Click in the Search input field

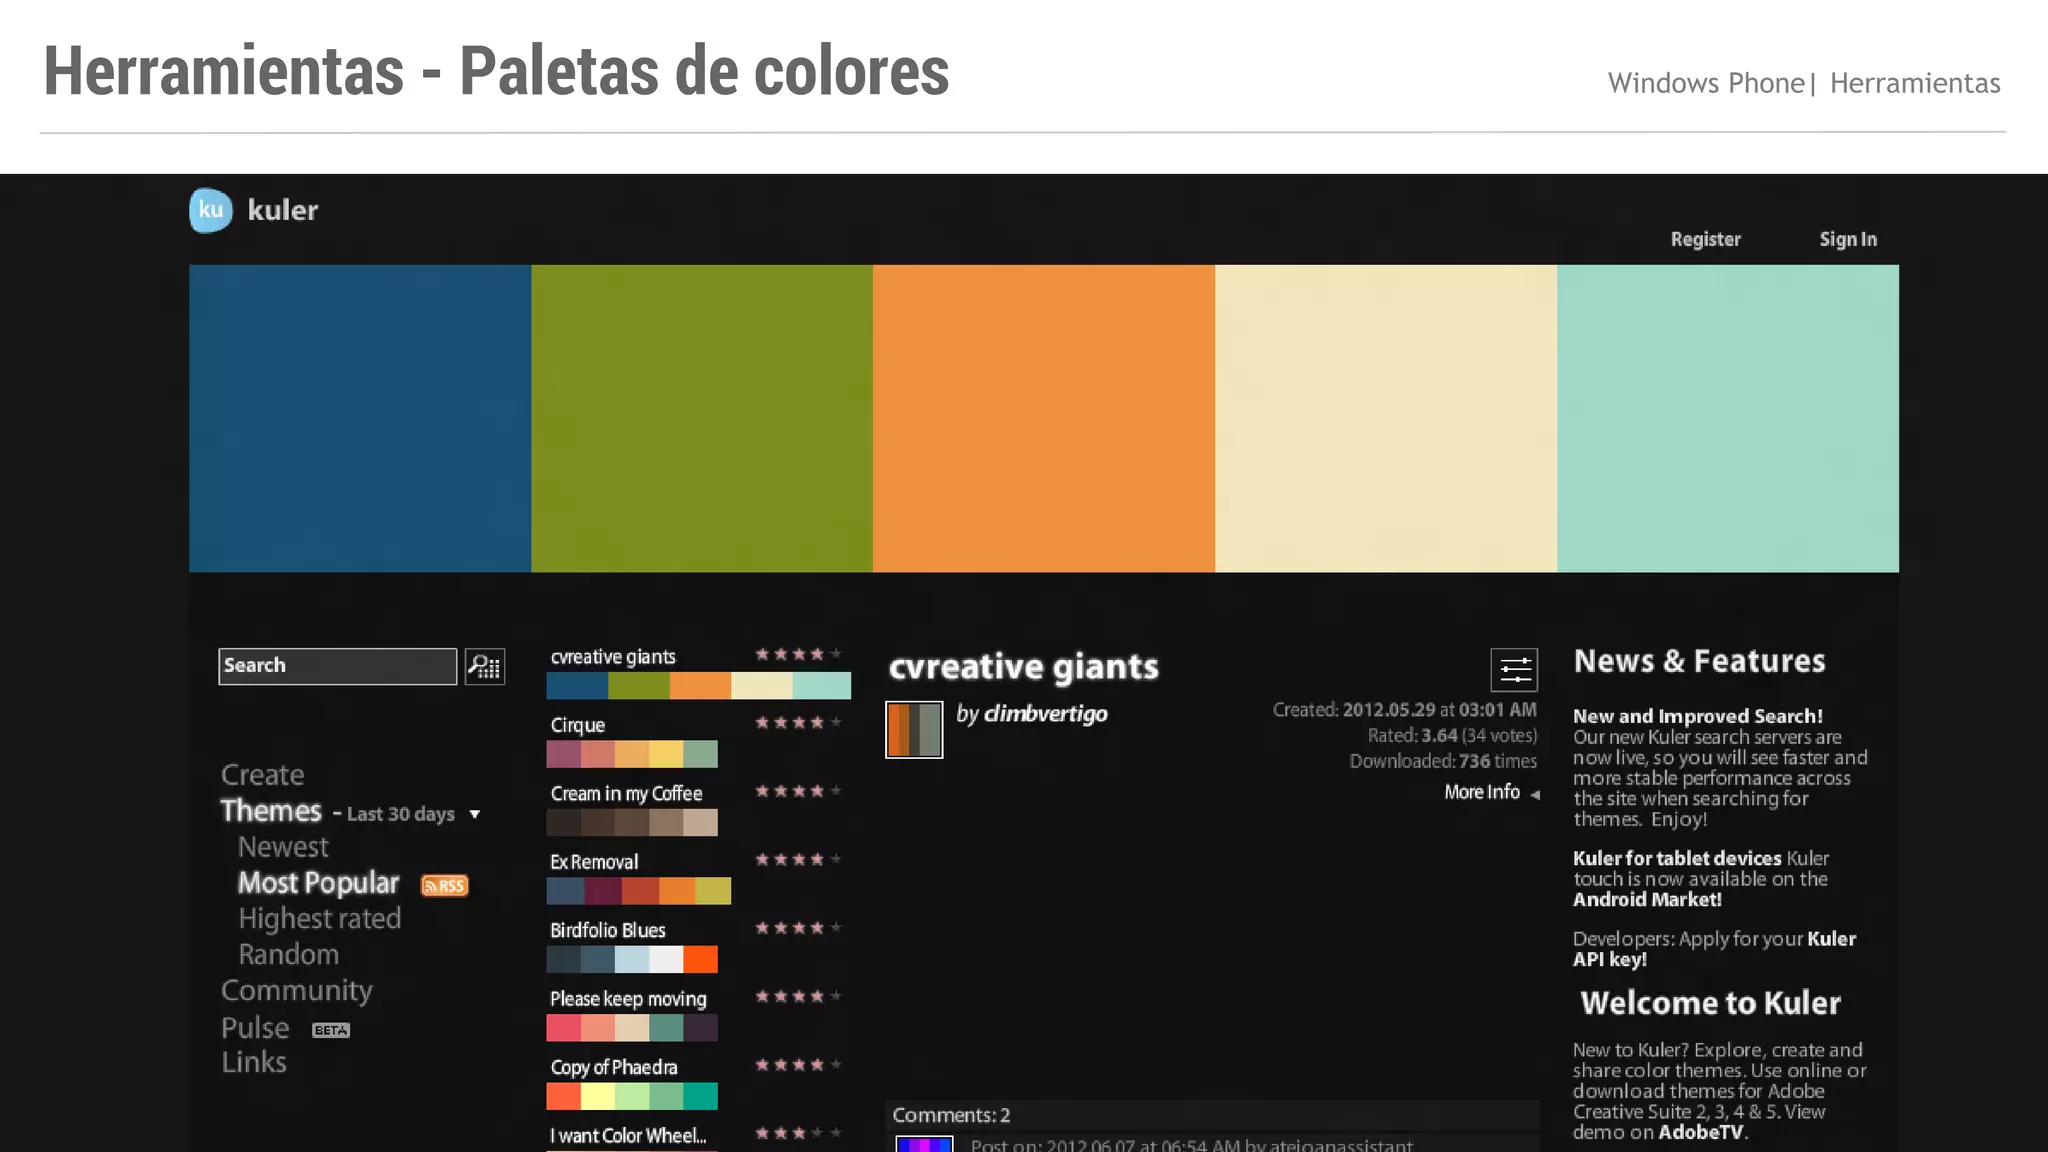point(338,666)
